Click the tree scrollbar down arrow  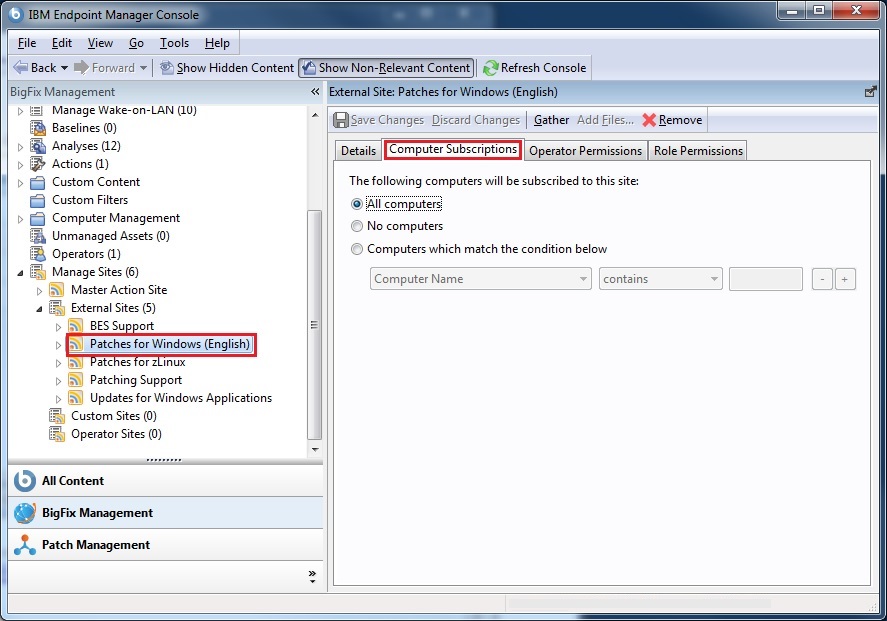pyautogui.click(x=315, y=450)
